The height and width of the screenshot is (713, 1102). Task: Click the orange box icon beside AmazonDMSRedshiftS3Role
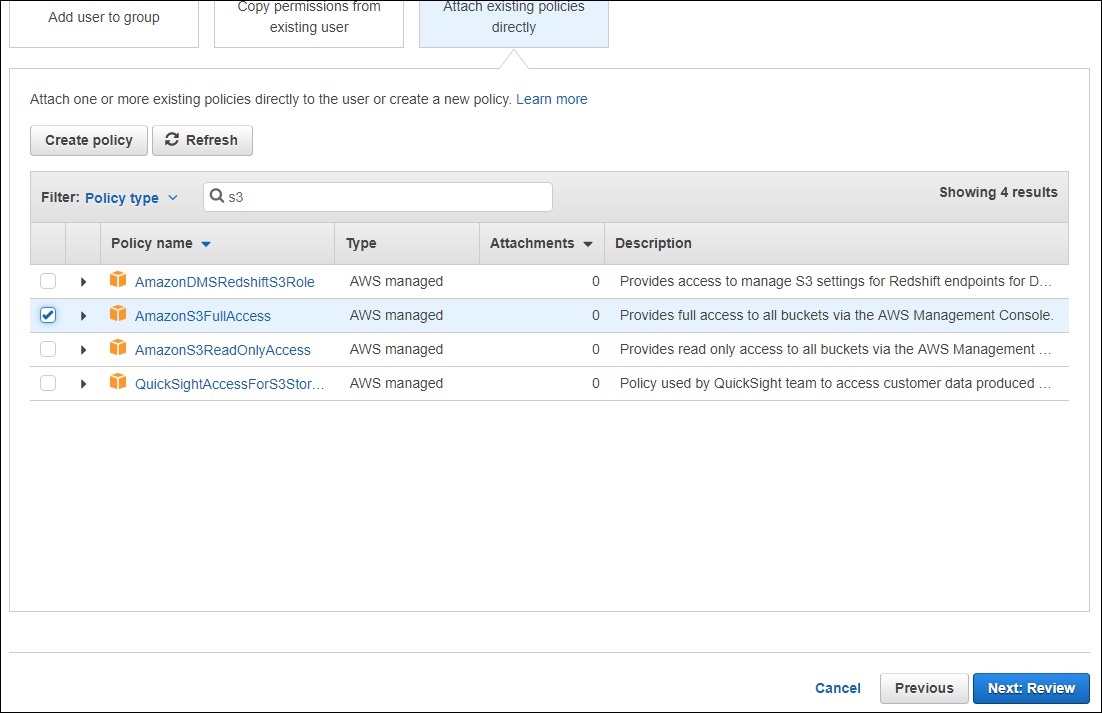(118, 281)
